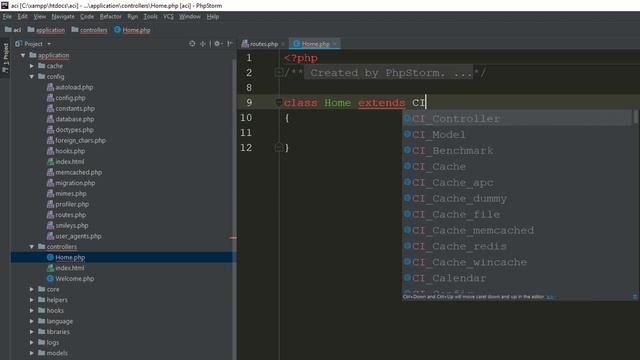
Task: Select CI_Cache_file suggestion
Action: pos(517,214)
